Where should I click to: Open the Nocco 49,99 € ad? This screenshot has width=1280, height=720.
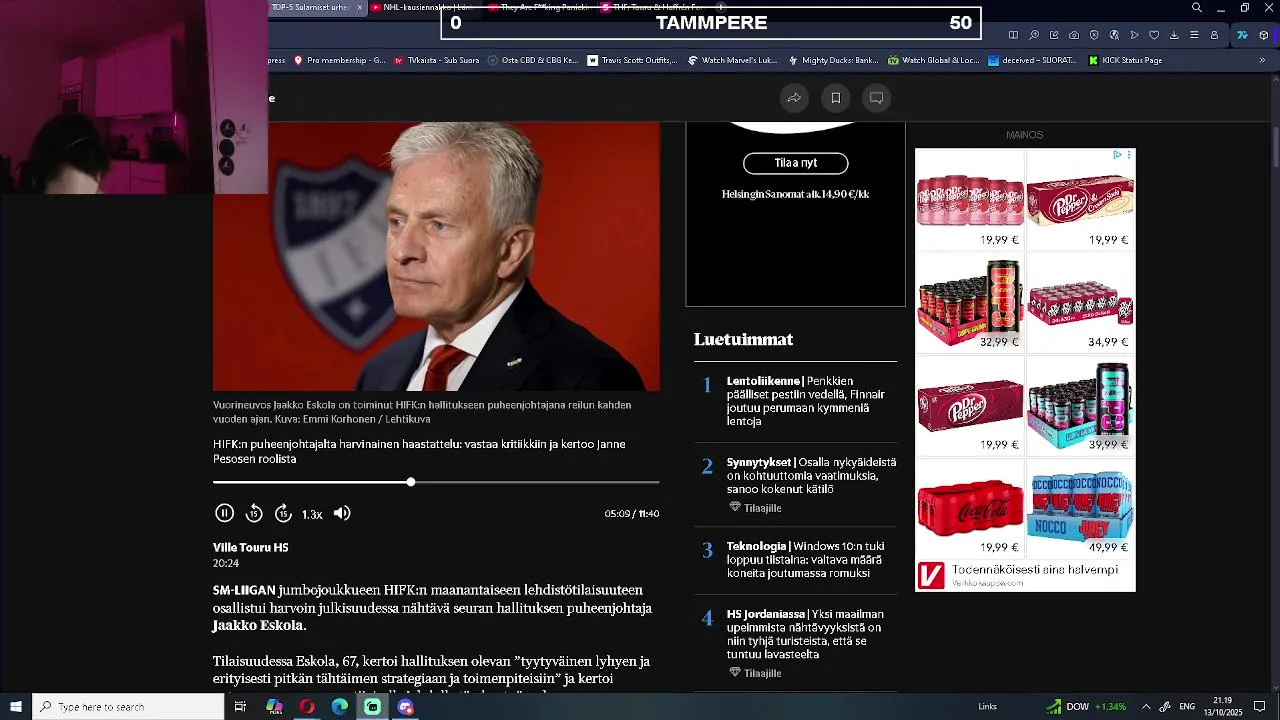click(1080, 508)
